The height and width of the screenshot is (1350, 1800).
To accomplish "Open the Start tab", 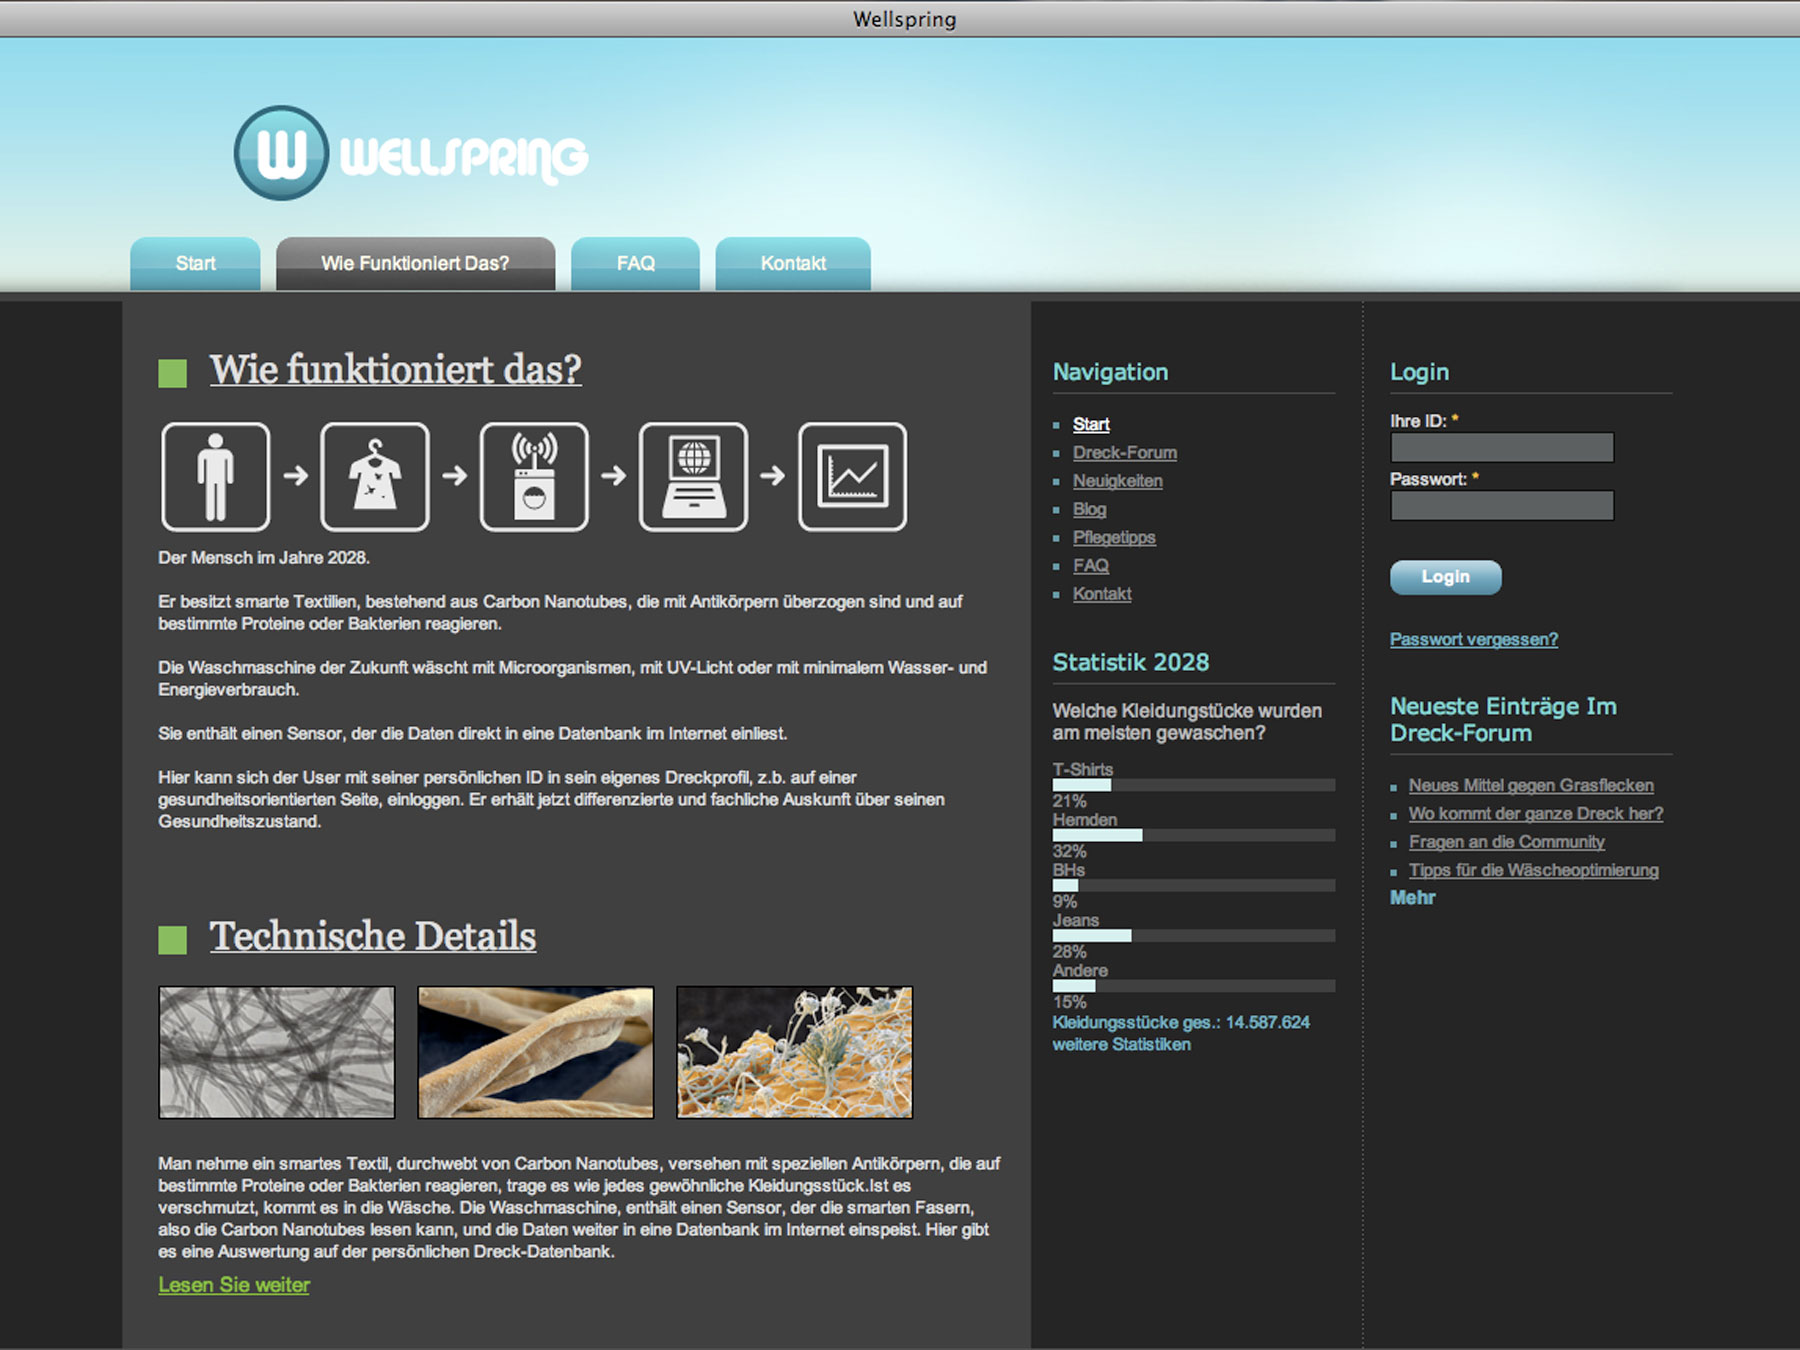I will click(195, 264).
